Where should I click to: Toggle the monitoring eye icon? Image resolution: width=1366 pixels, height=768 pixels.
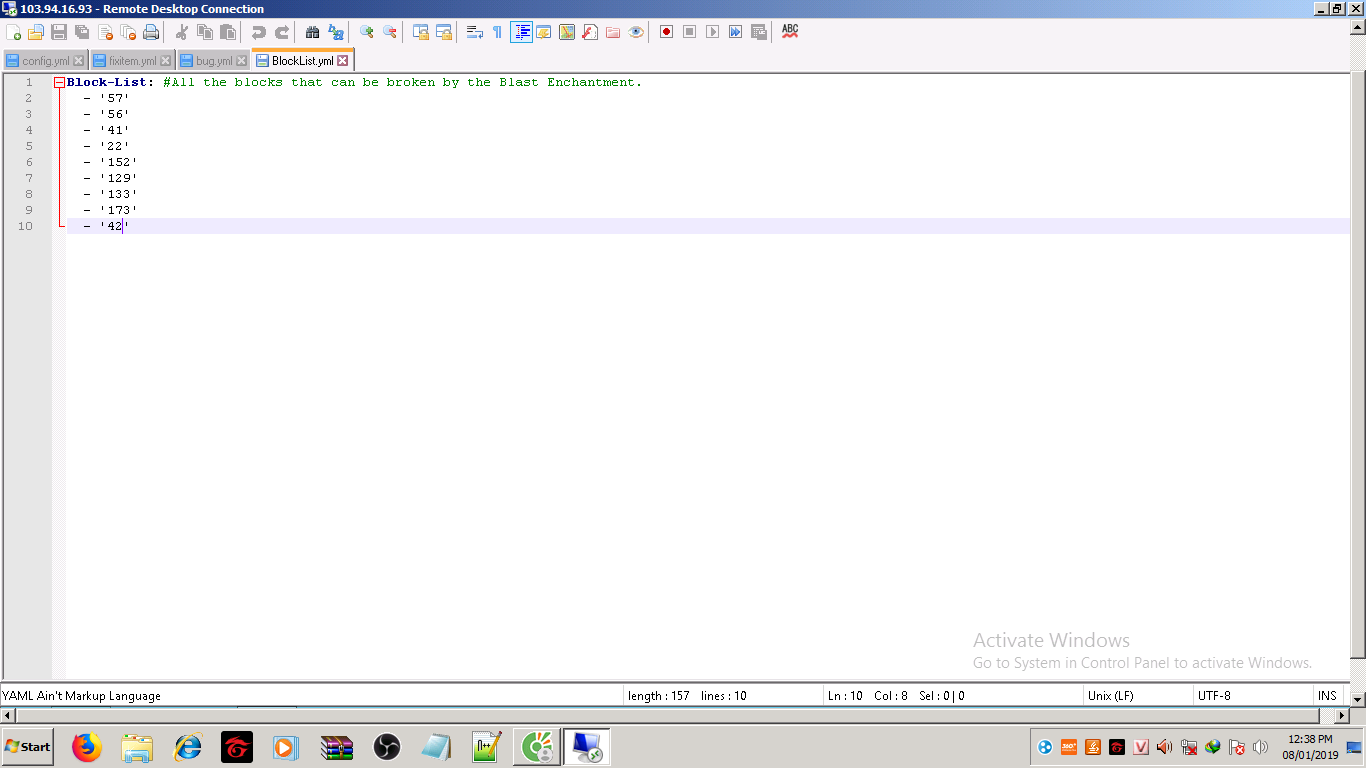[x=636, y=32]
